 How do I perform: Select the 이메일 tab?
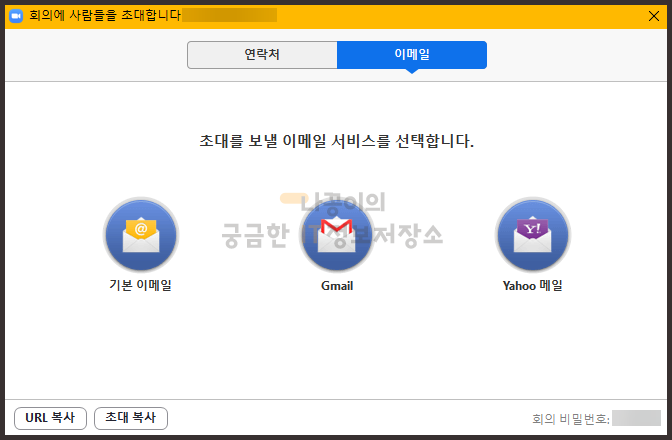click(x=412, y=55)
